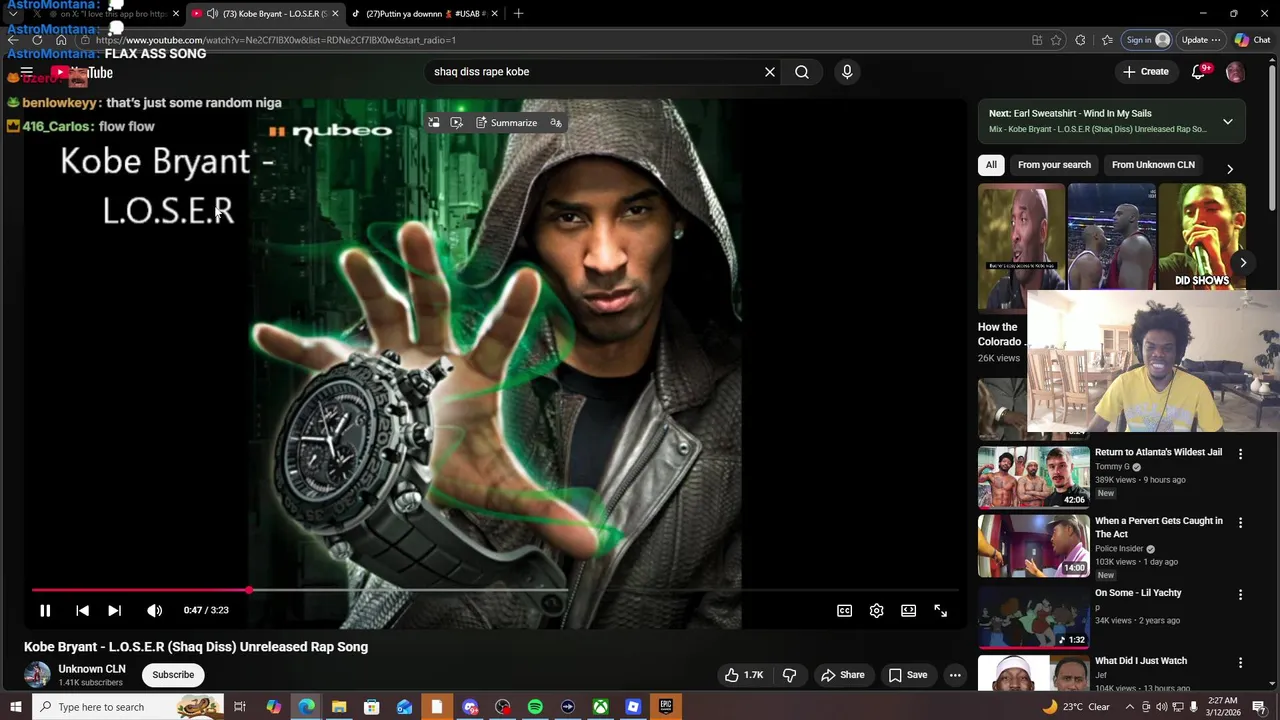
Task: Show hidden system tray icons chevron
Action: pyautogui.click(x=1130, y=707)
